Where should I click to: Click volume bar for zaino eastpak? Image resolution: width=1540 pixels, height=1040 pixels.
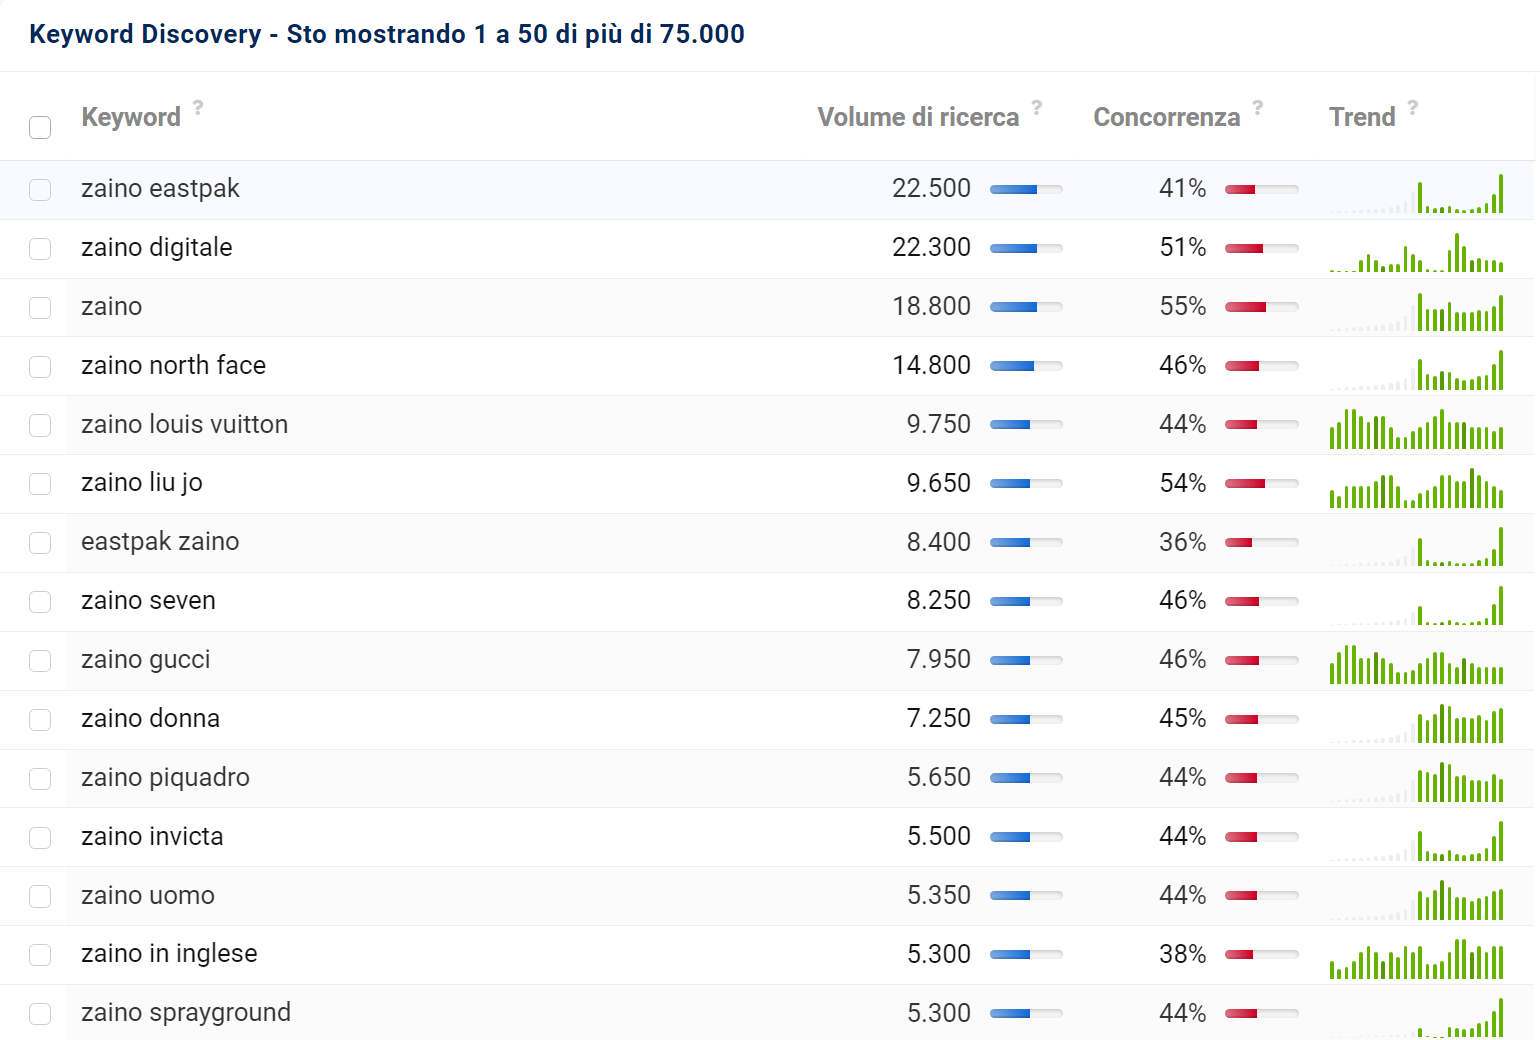coord(1026,189)
